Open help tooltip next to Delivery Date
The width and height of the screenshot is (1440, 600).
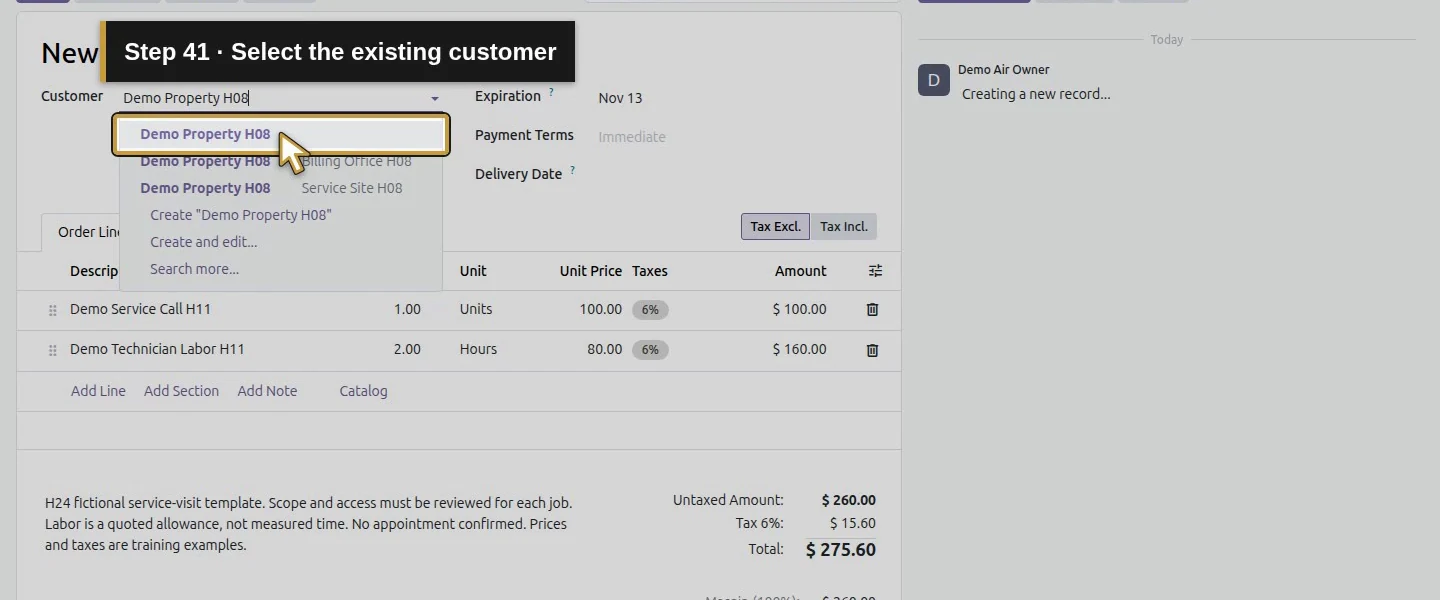(572, 170)
